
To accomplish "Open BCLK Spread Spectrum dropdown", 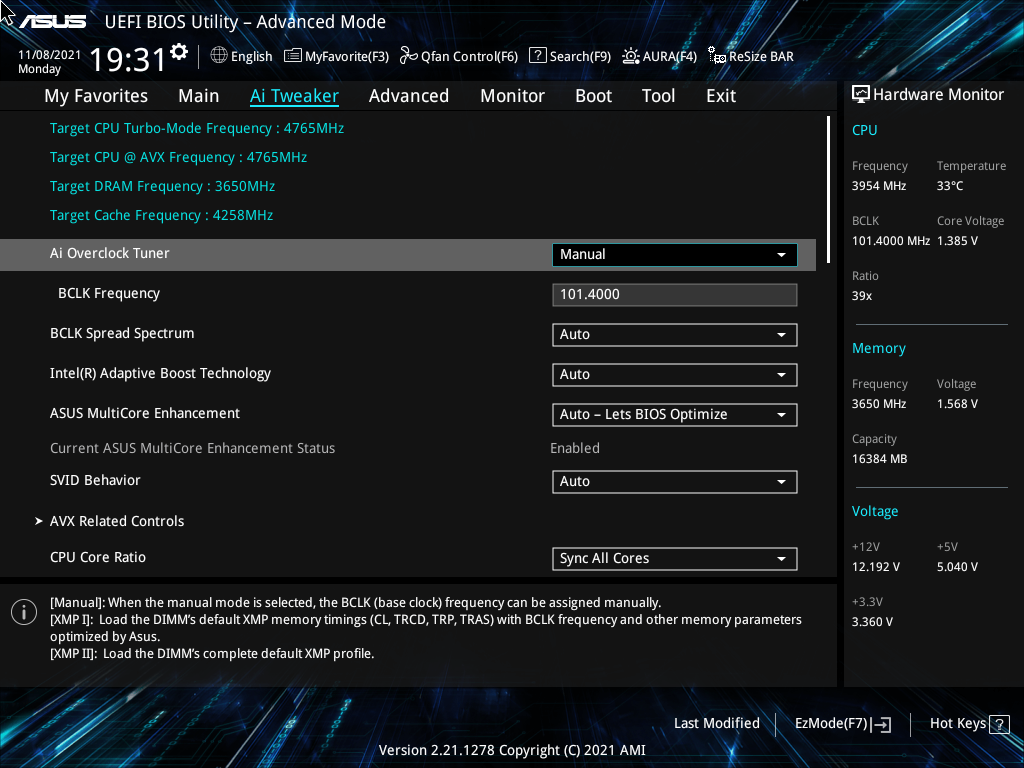I will point(675,334).
